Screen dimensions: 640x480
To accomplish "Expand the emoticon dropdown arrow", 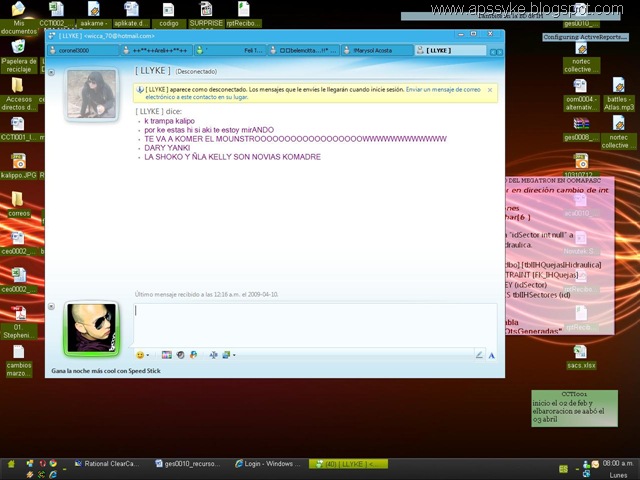I will pos(148,356).
